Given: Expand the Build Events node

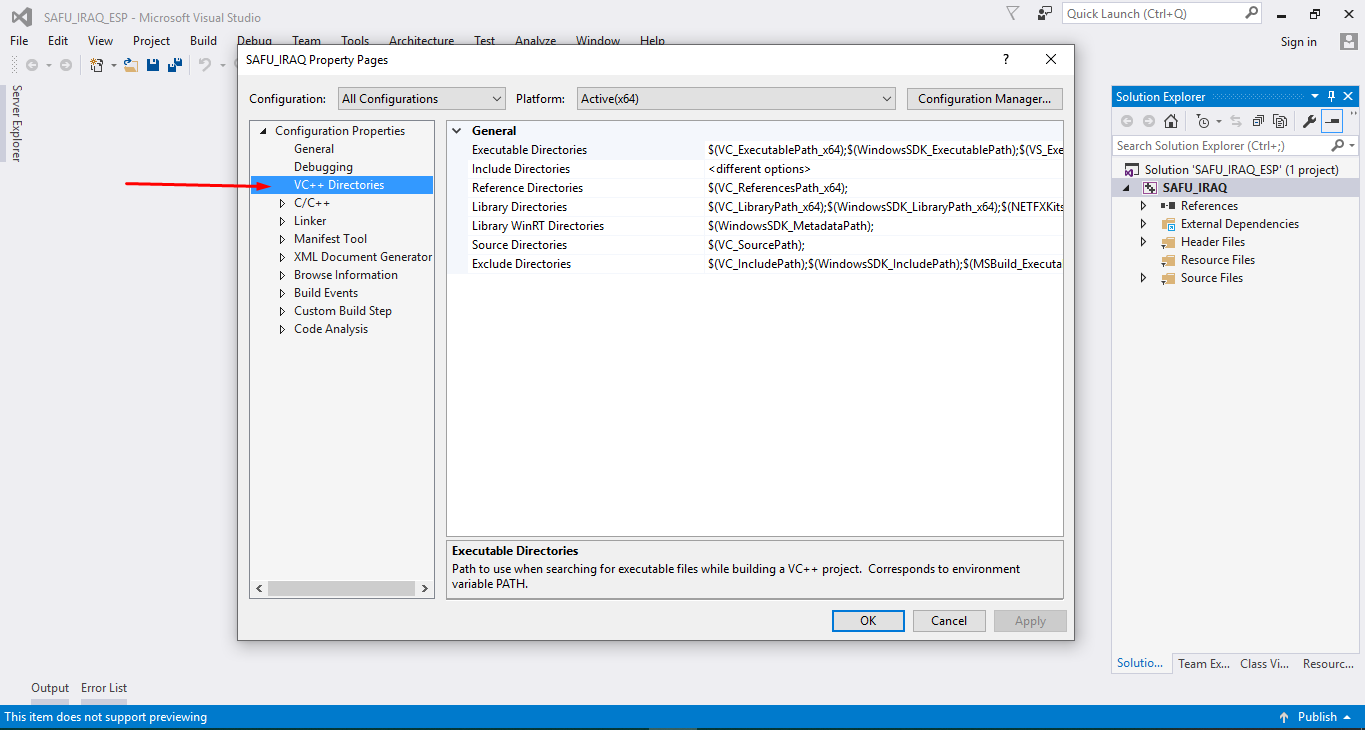Looking at the screenshot, I should click(x=282, y=293).
